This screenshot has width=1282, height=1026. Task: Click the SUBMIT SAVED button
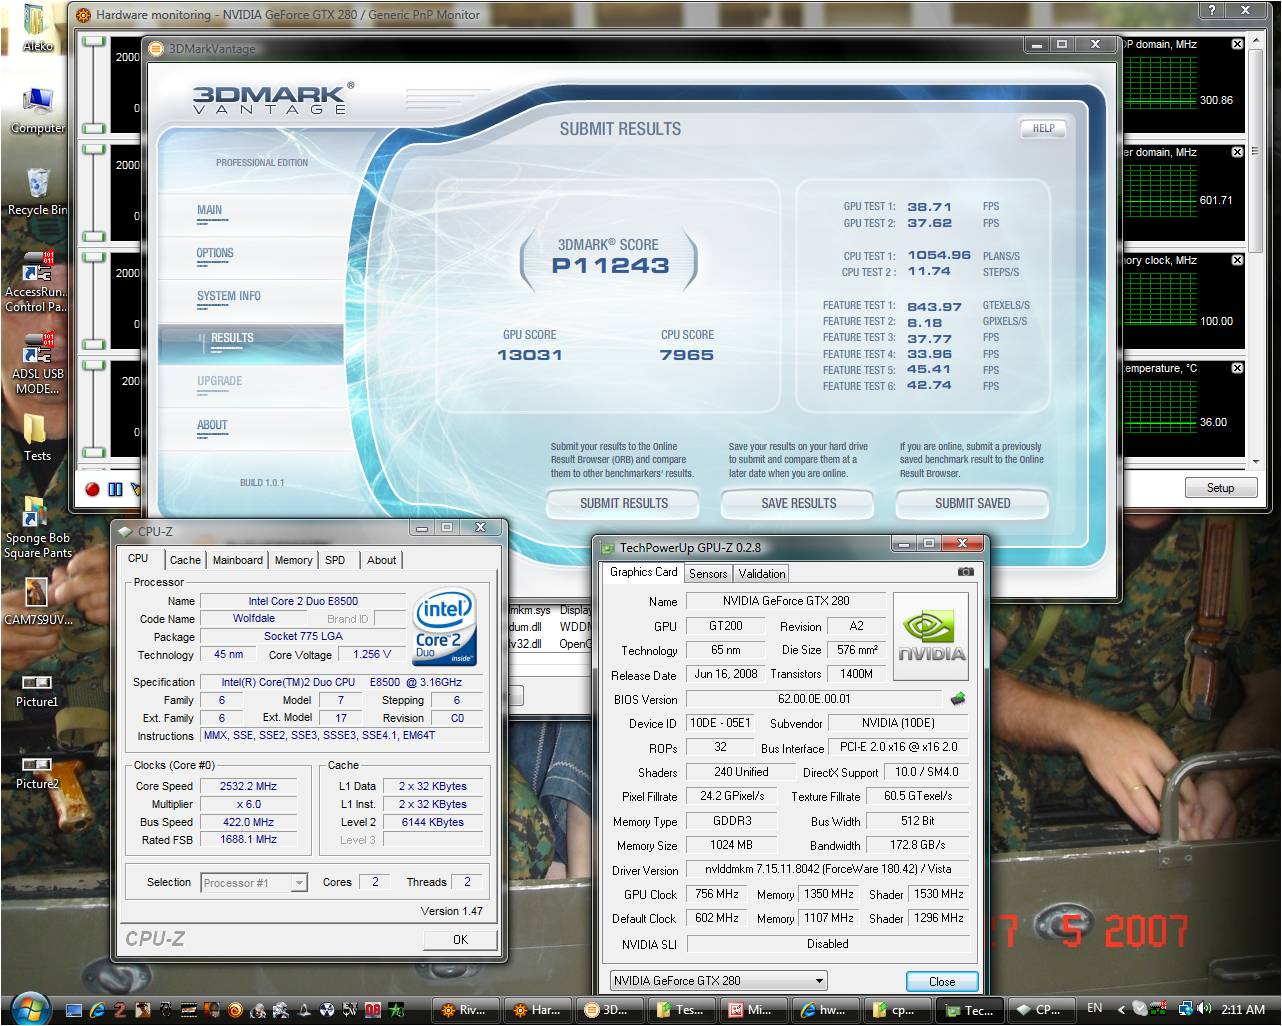pos(972,504)
